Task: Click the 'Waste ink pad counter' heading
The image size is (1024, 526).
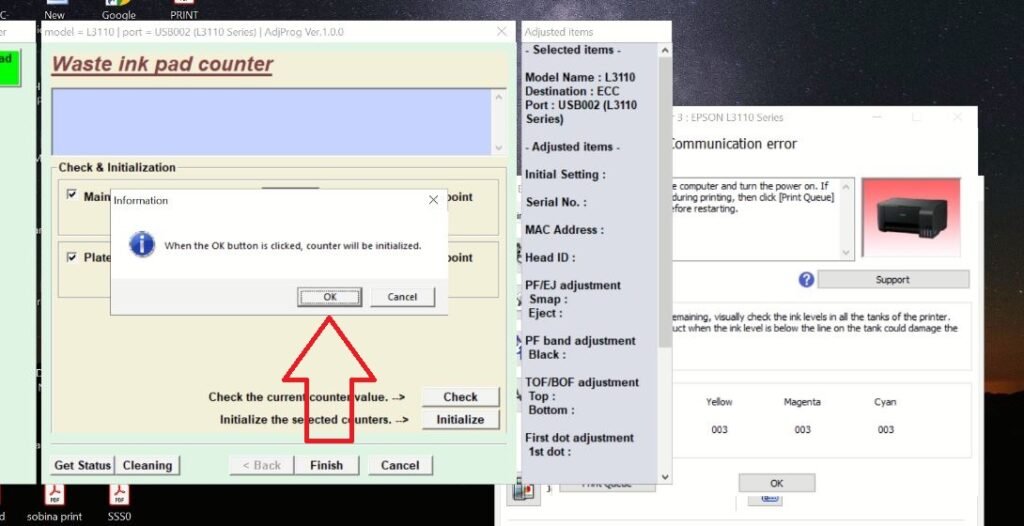Action: coord(162,64)
